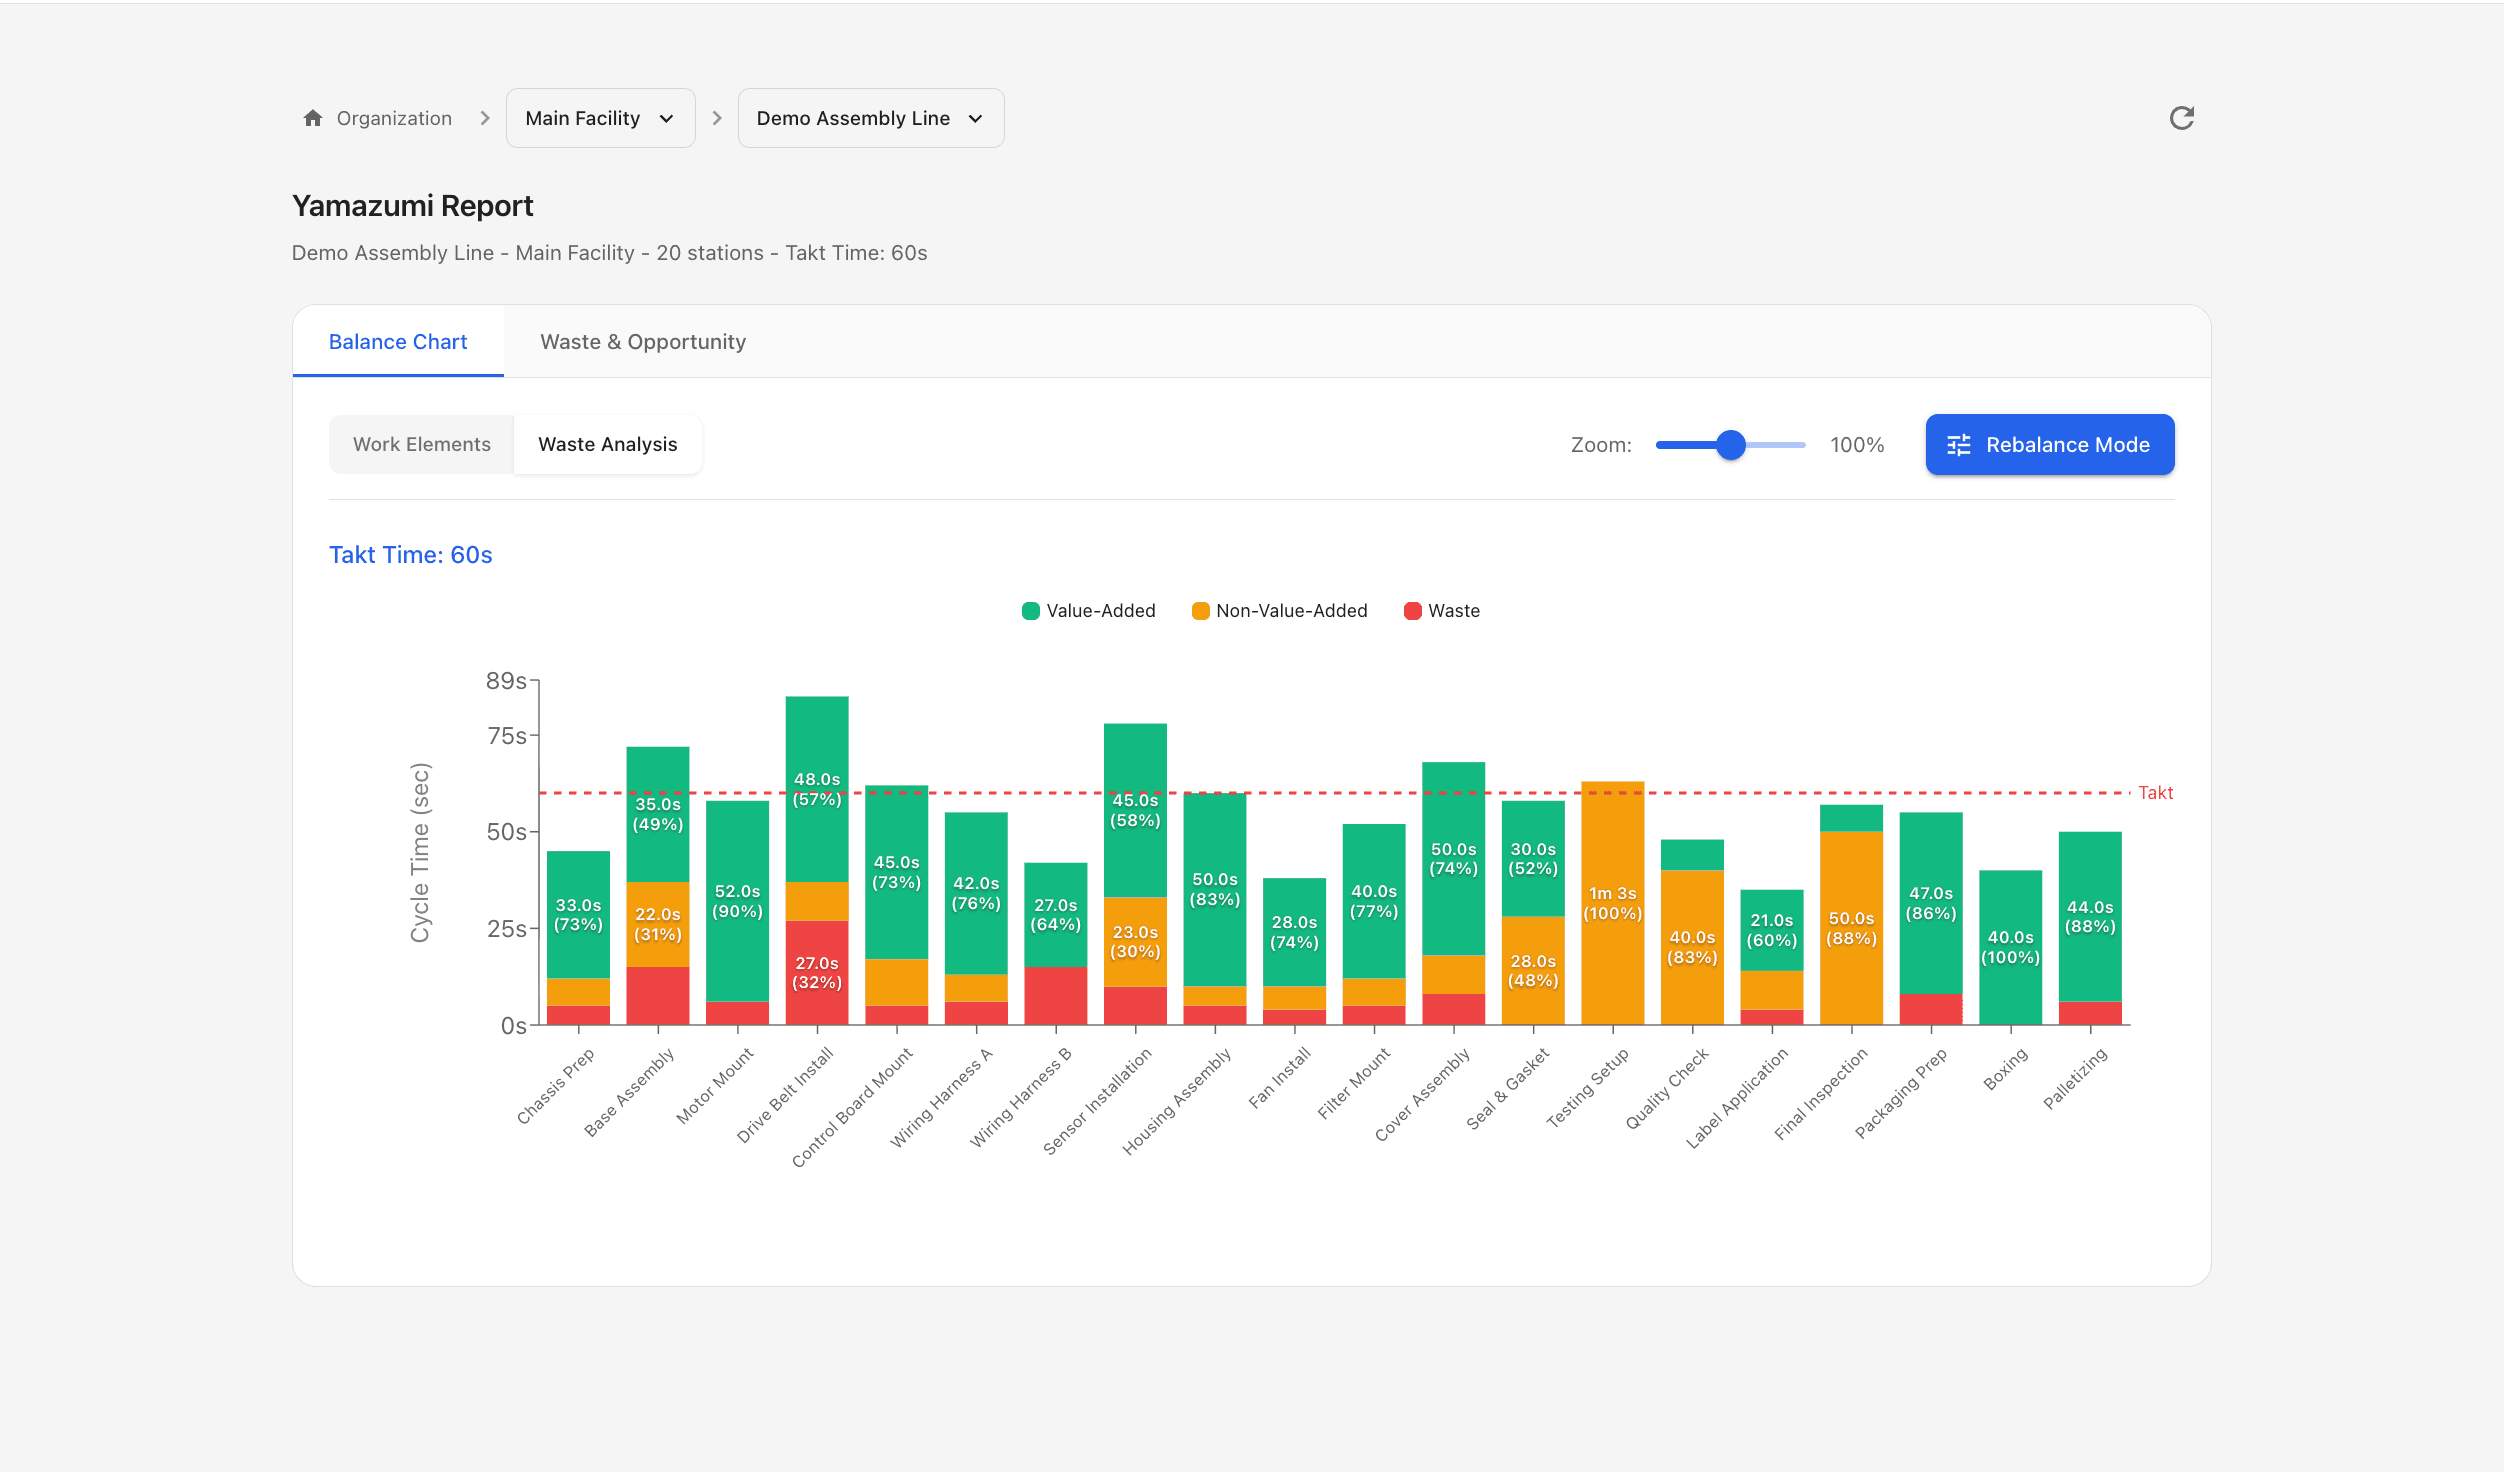Click the Takt Time: 60s label
Screen dimensions: 2504x1472
410,554
